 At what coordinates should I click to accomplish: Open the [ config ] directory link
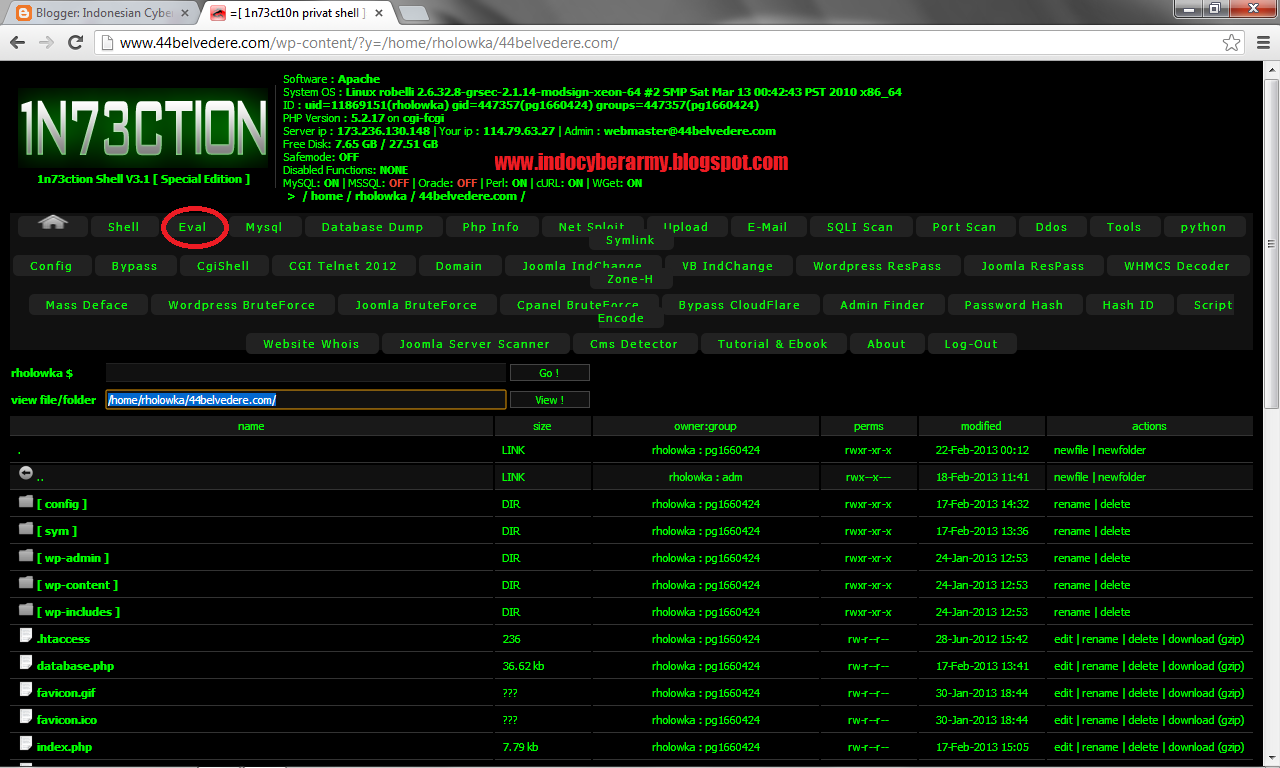pos(62,504)
